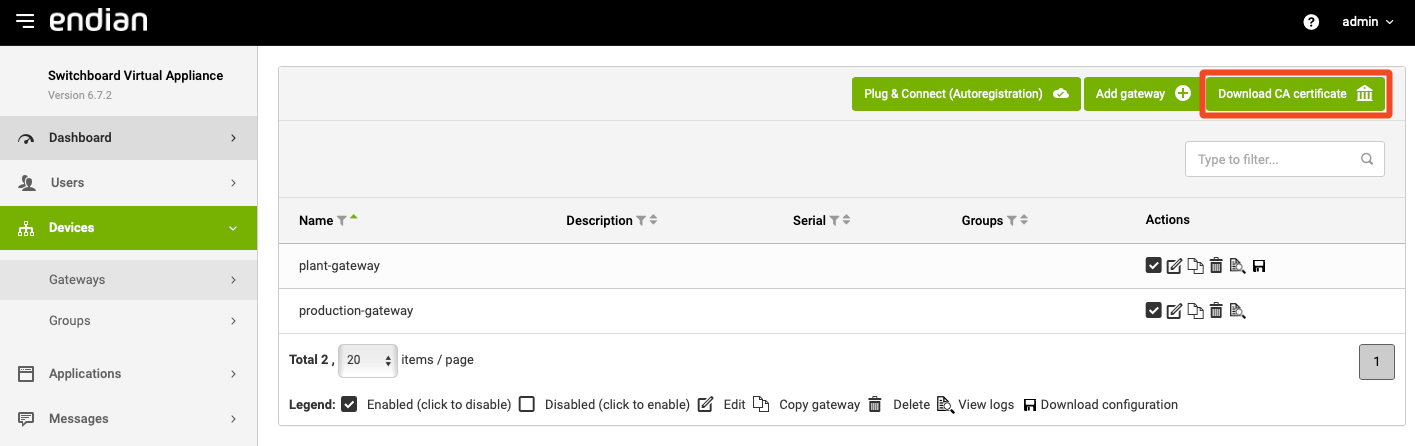Delete the production-gateway entry
Image resolution: width=1415 pixels, height=446 pixels.
[1216, 311]
